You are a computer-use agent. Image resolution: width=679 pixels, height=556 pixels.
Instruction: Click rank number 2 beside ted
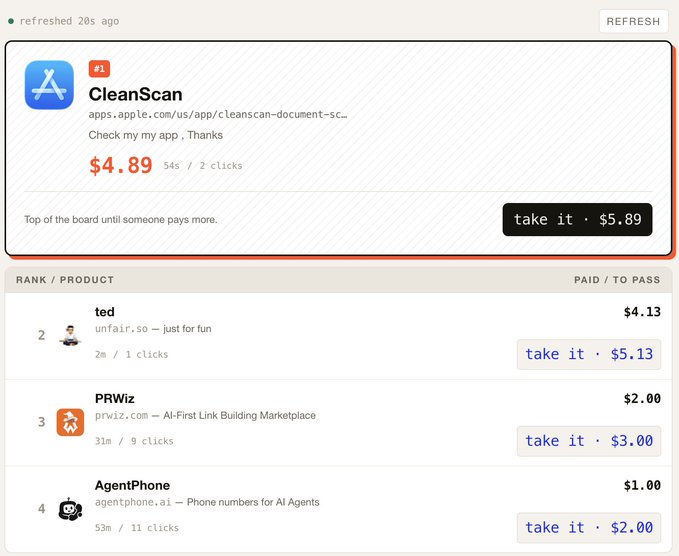[42, 335]
